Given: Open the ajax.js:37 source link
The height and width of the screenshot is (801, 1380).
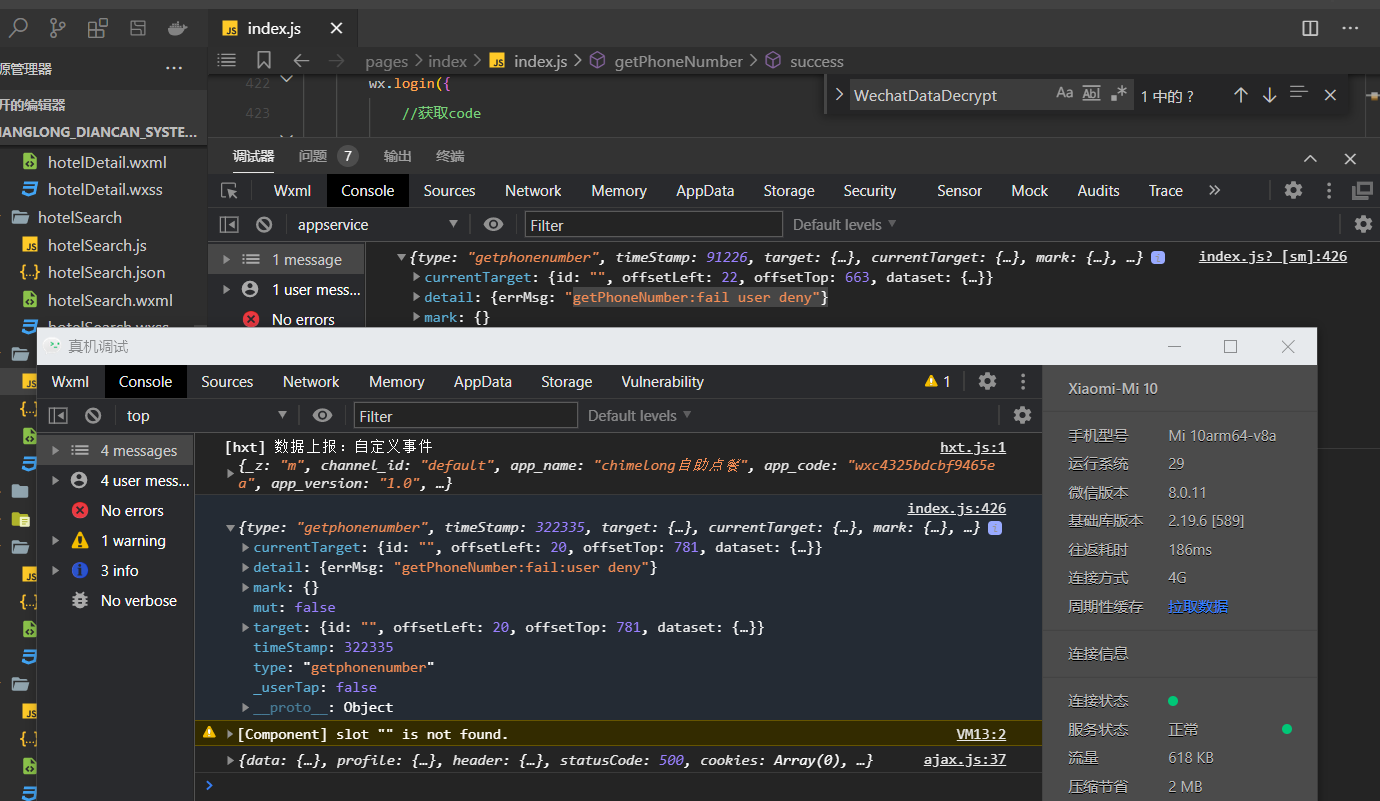Looking at the screenshot, I should coord(964,760).
